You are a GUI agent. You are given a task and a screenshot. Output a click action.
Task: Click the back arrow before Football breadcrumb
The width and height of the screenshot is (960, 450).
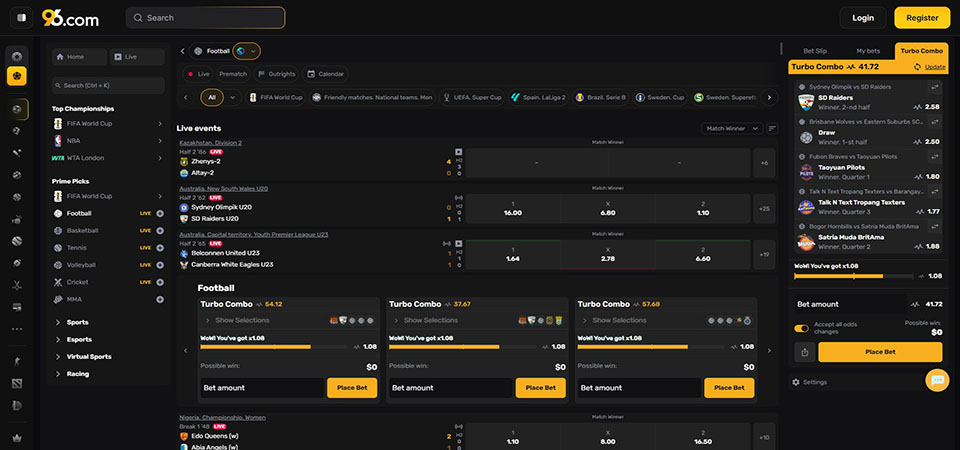coord(182,51)
